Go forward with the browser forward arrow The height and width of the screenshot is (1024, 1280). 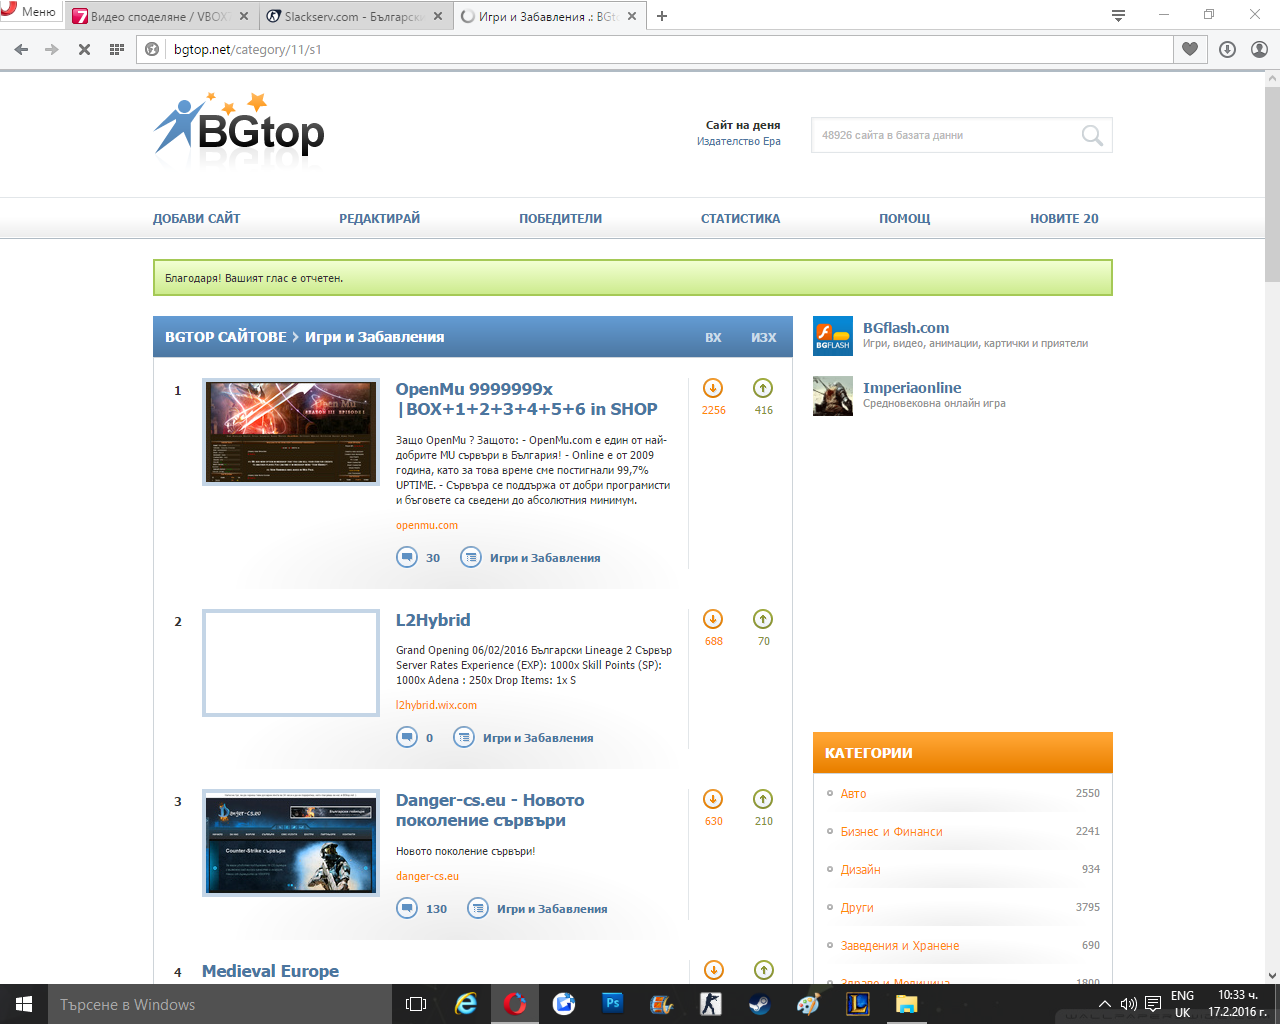pos(52,49)
